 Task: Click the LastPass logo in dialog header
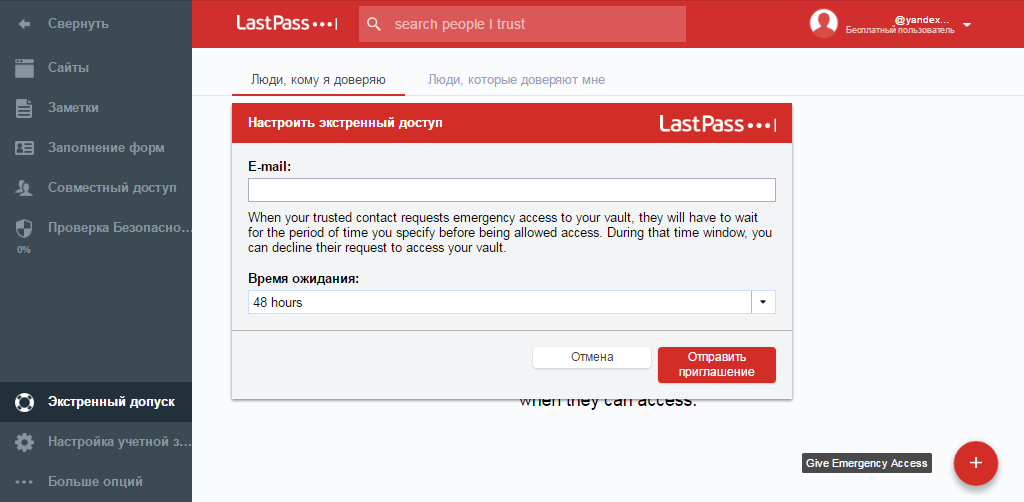[717, 123]
